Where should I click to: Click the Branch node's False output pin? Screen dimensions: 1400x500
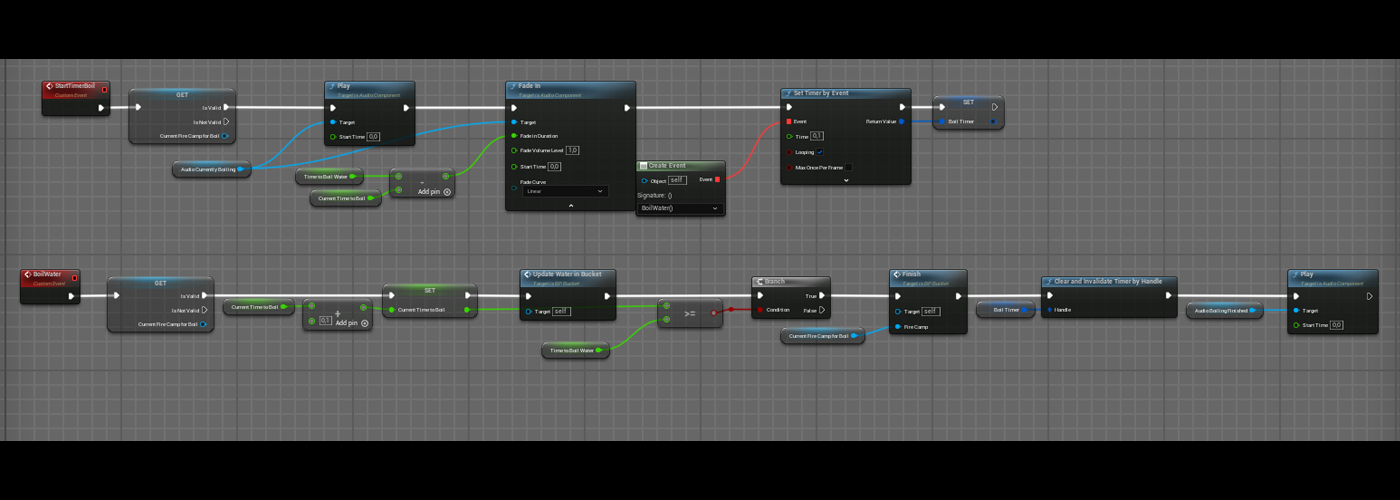[x=822, y=310]
